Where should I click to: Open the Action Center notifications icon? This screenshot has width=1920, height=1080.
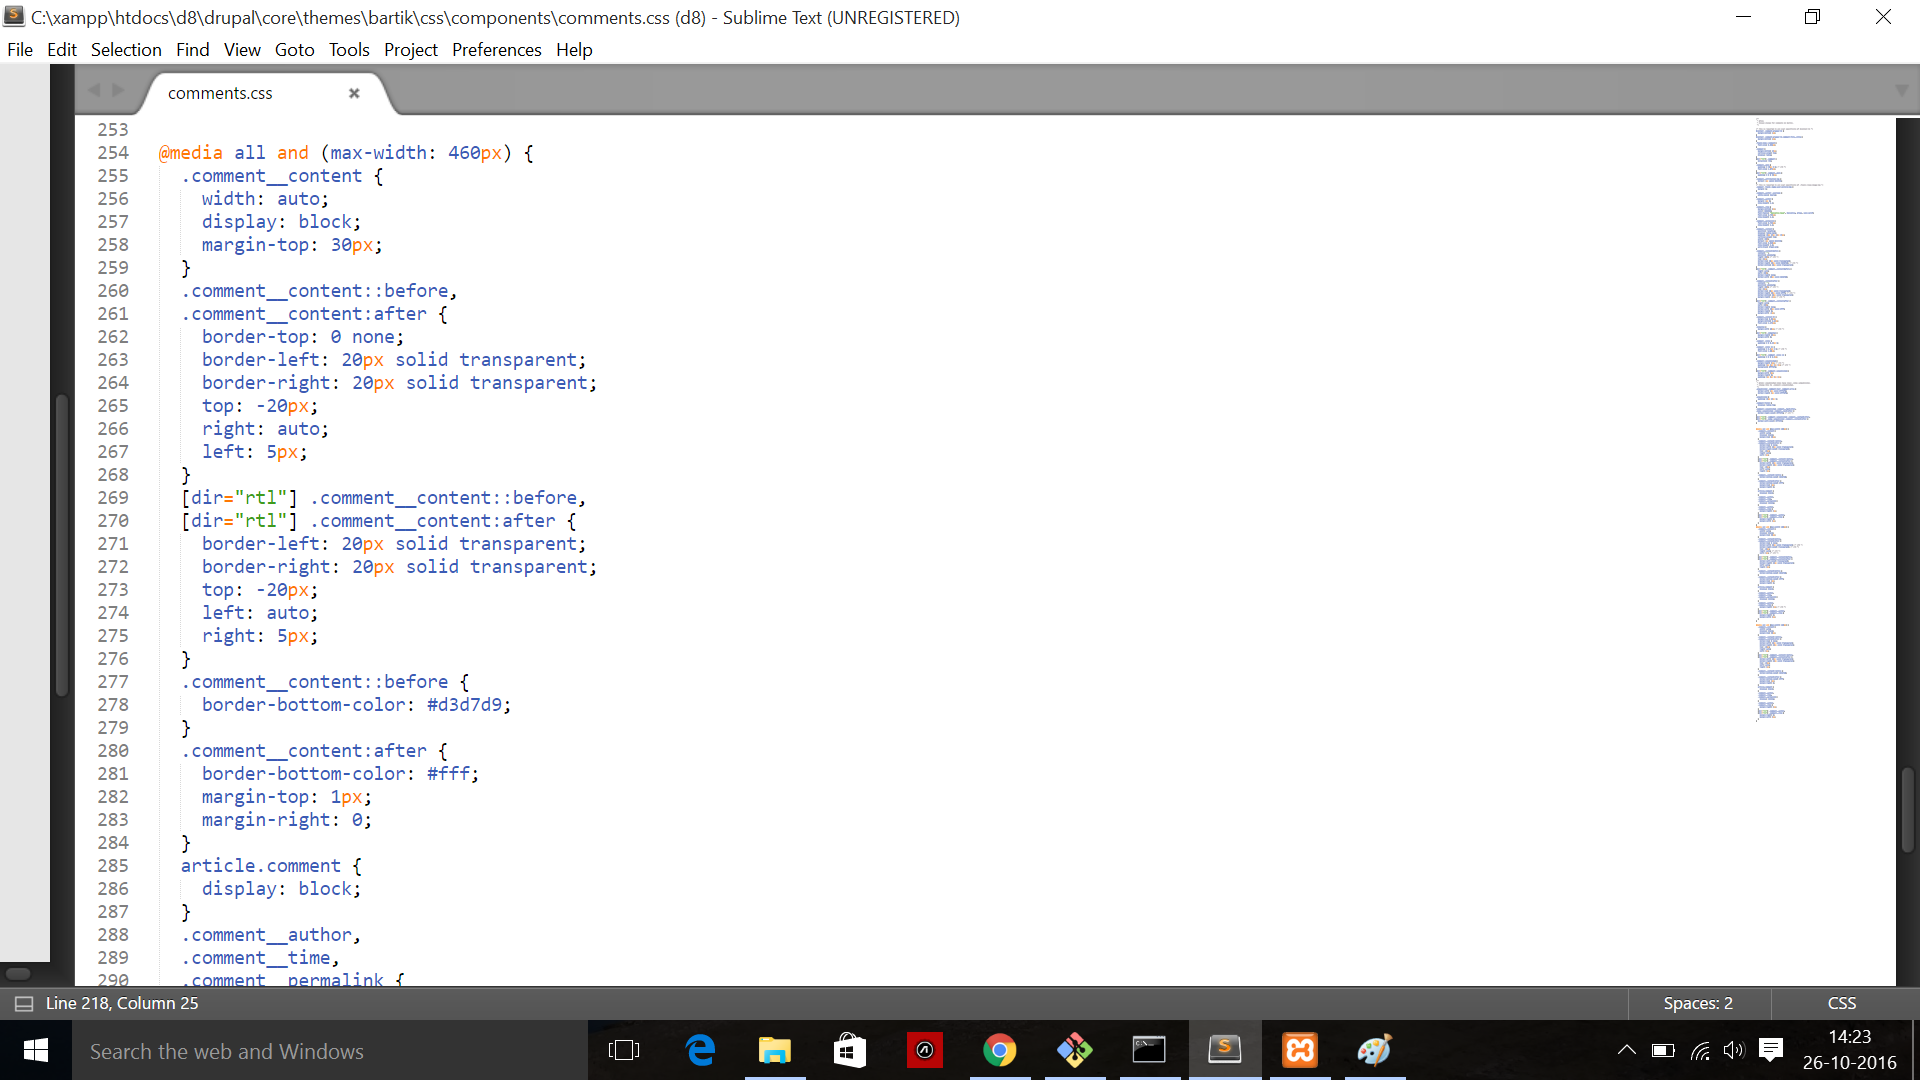click(x=1771, y=1050)
